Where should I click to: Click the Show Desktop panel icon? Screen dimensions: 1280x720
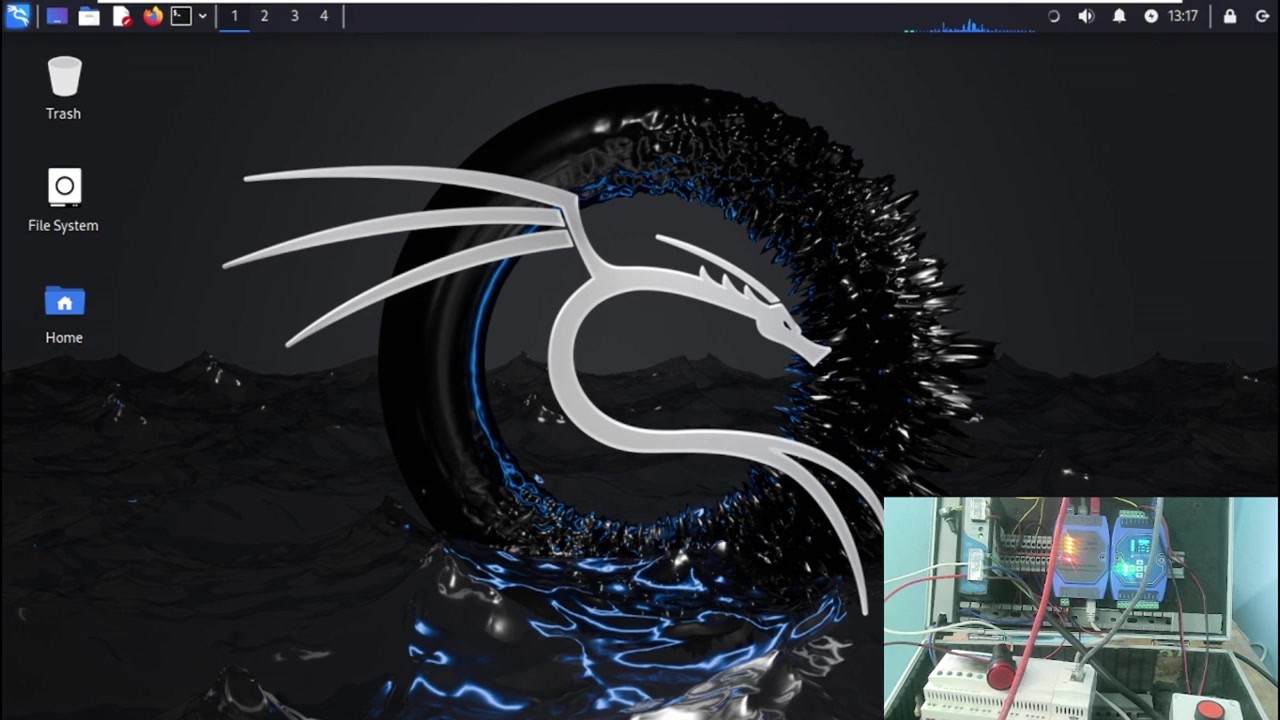pos(57,16)
